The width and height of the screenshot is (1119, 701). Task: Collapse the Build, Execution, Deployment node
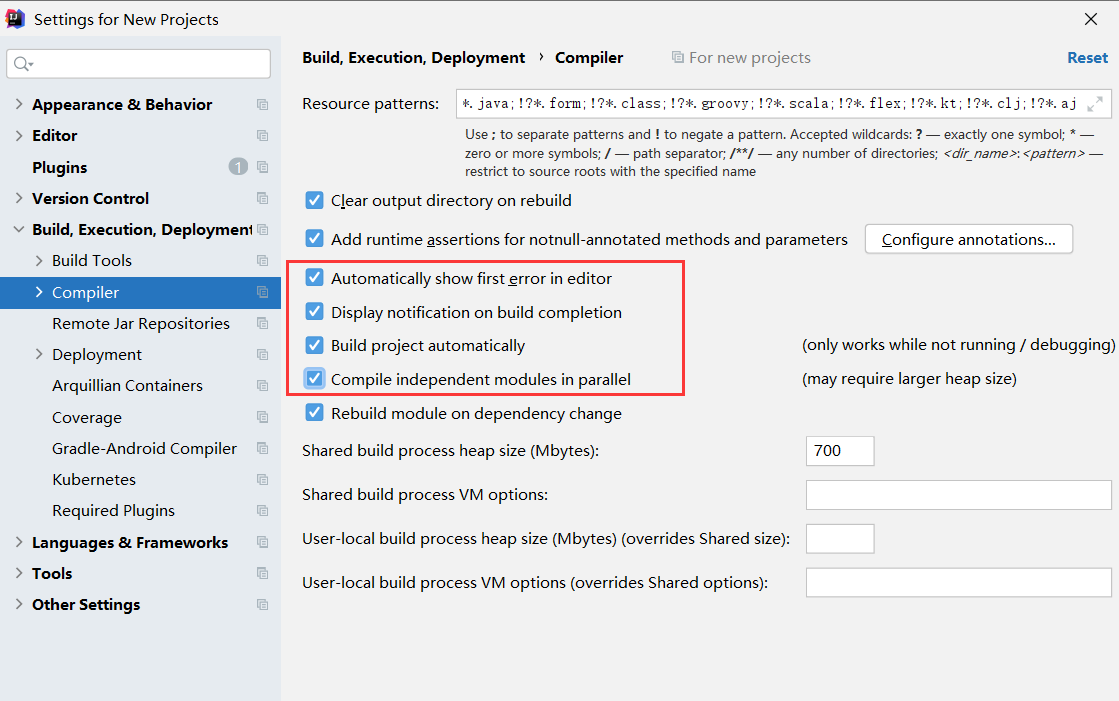(19, 229)
